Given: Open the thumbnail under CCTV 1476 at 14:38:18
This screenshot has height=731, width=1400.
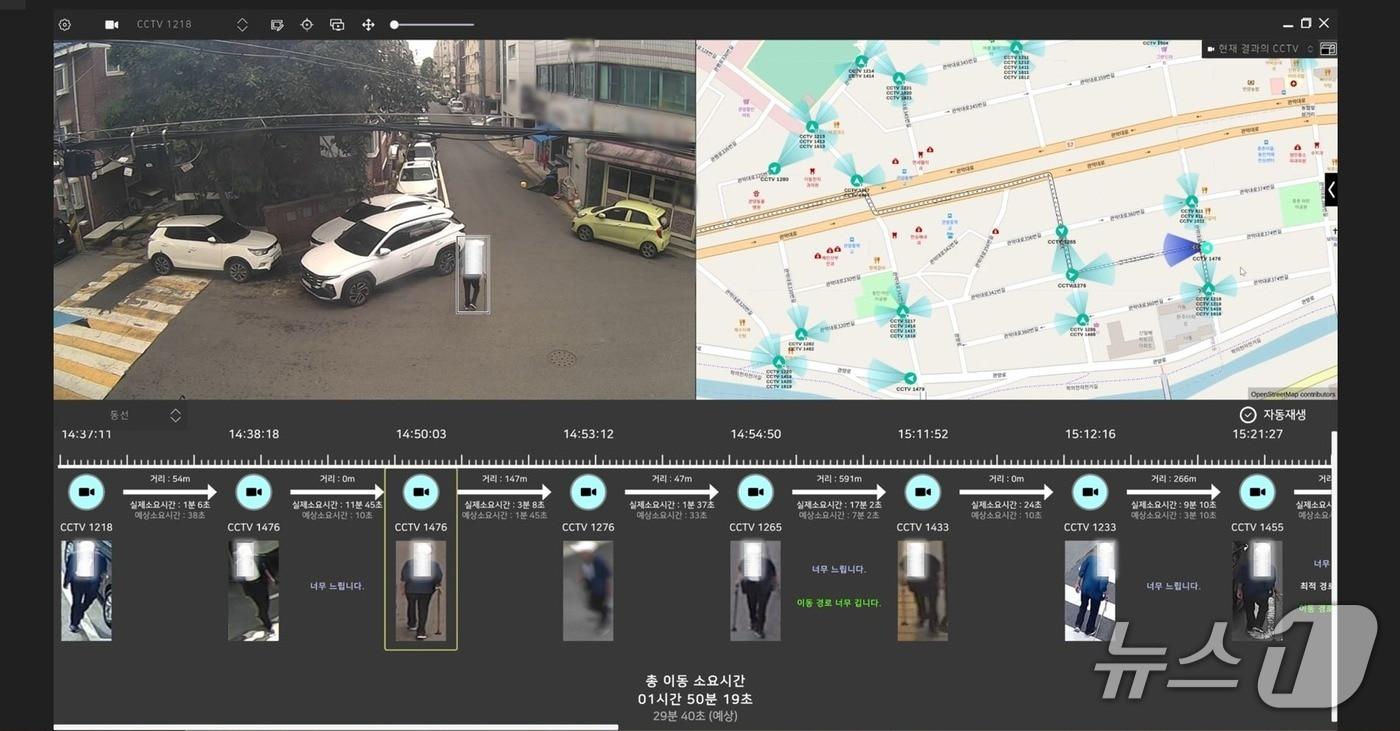Looking at the screenshot, I should tap(253, 591).
